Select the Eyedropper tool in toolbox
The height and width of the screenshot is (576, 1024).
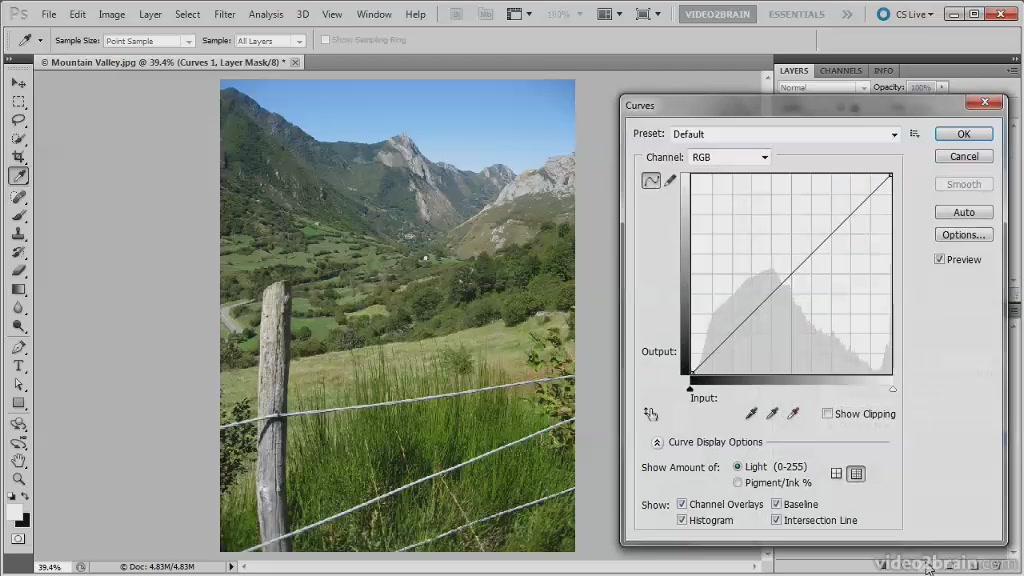18,176
